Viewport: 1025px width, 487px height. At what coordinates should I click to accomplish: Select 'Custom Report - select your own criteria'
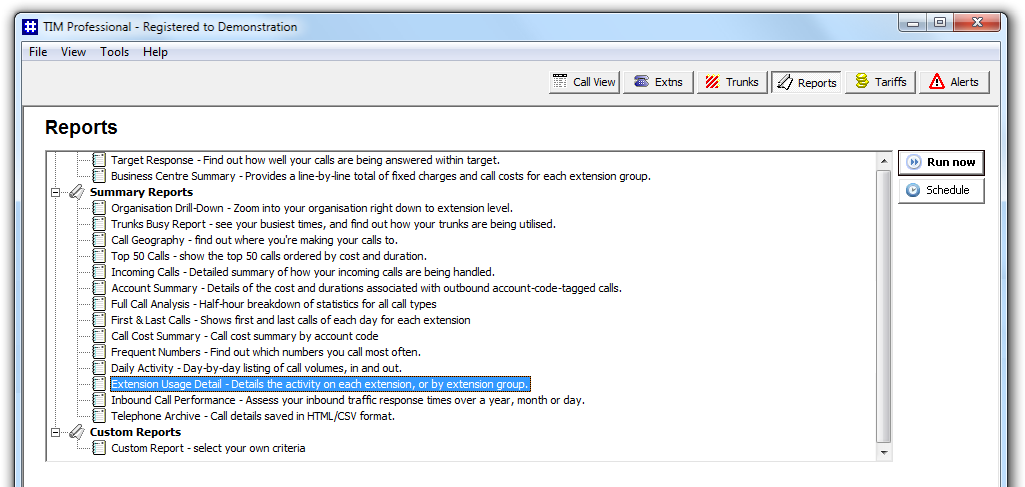208,448
